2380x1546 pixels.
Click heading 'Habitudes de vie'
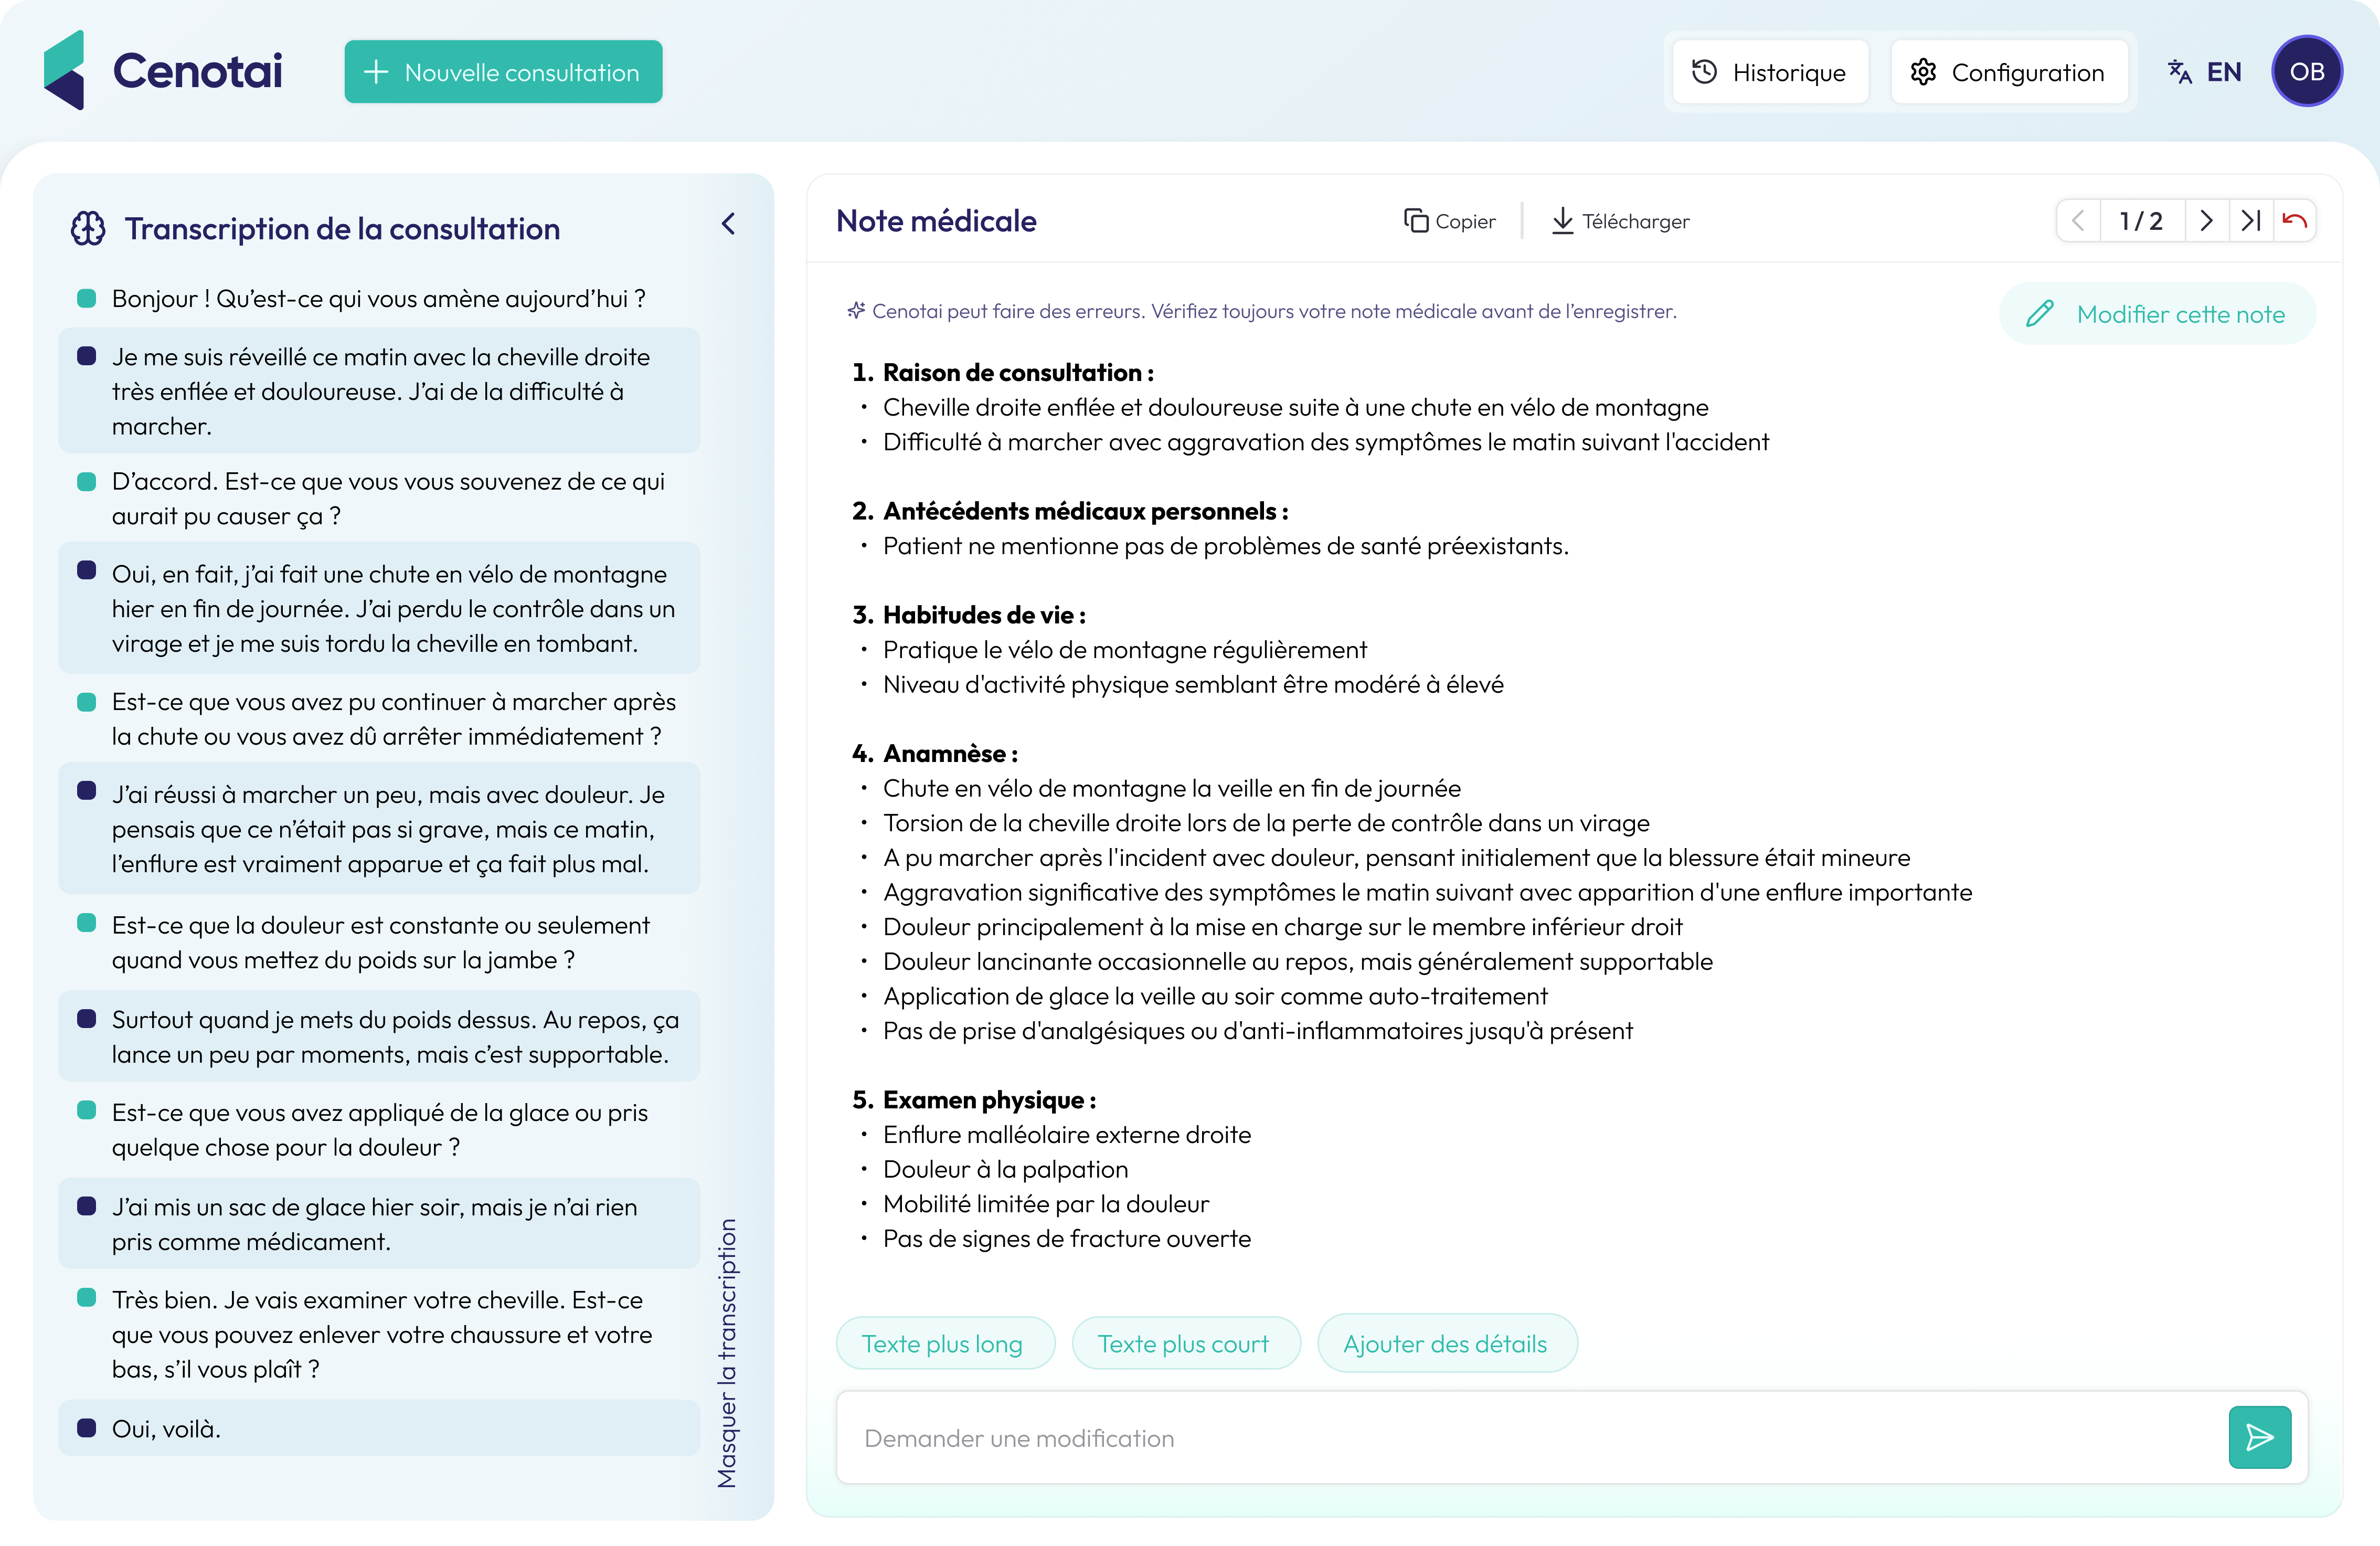pos(984,615)
